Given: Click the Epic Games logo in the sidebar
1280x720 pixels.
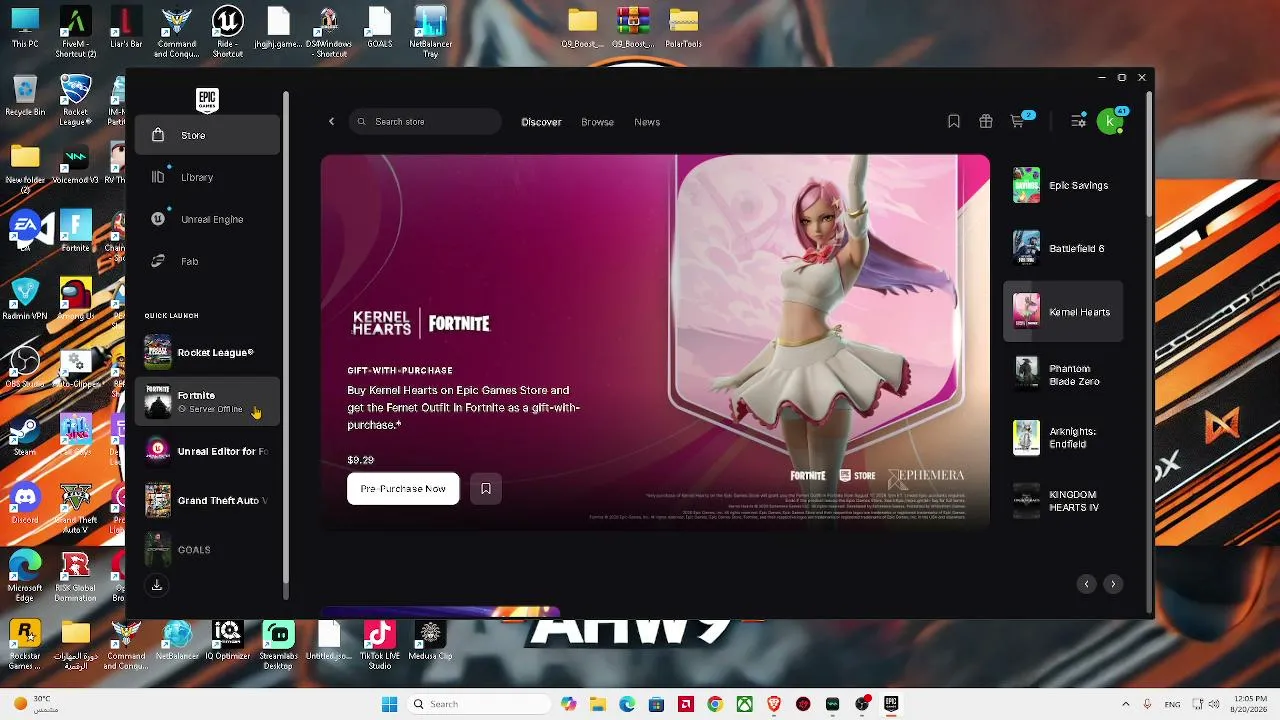Looking at the screenshot, I should coord(207,99).
